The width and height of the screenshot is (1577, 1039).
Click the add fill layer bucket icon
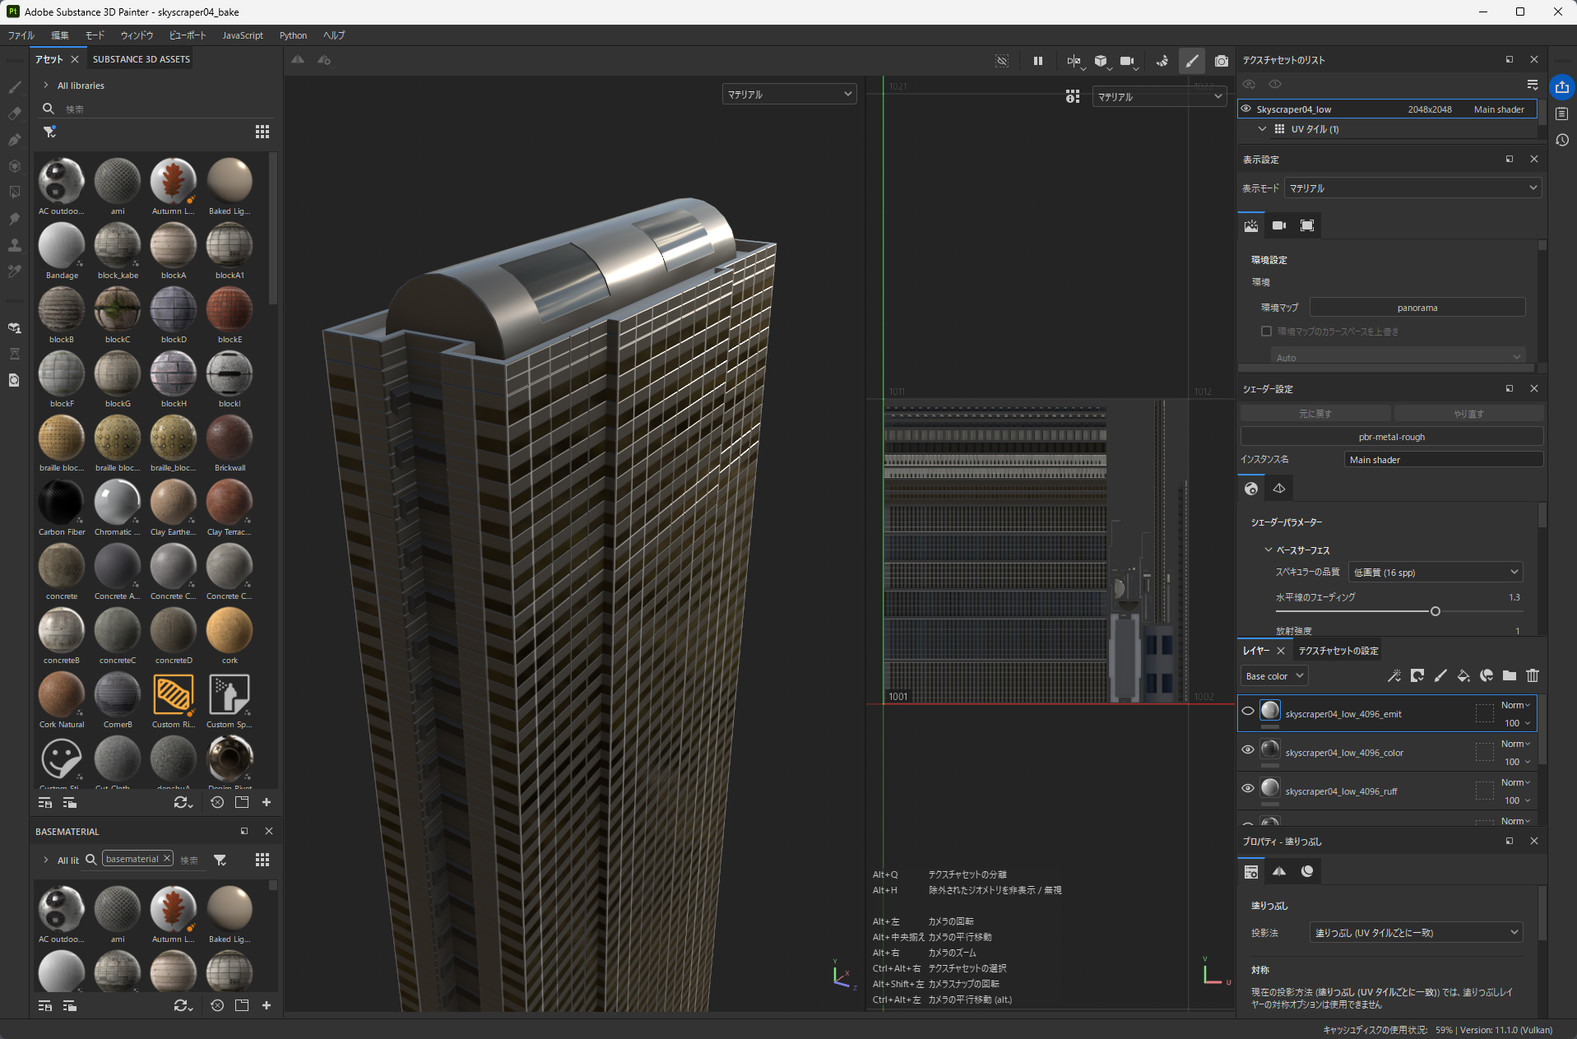[x=1463, y=676]
